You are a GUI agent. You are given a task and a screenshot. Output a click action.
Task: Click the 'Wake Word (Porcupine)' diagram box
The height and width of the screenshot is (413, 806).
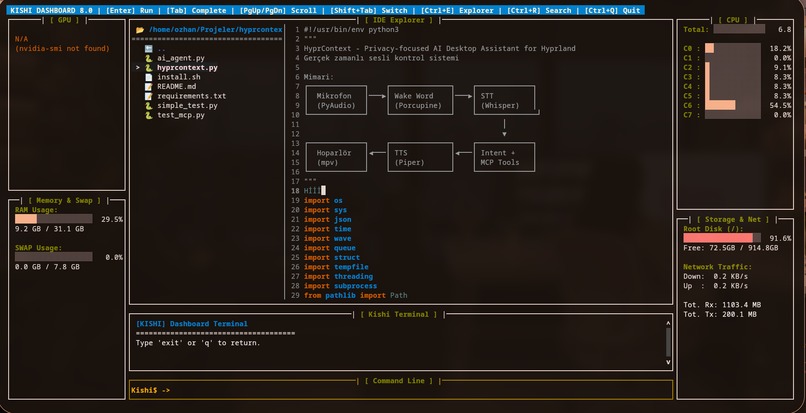(420, 100)
